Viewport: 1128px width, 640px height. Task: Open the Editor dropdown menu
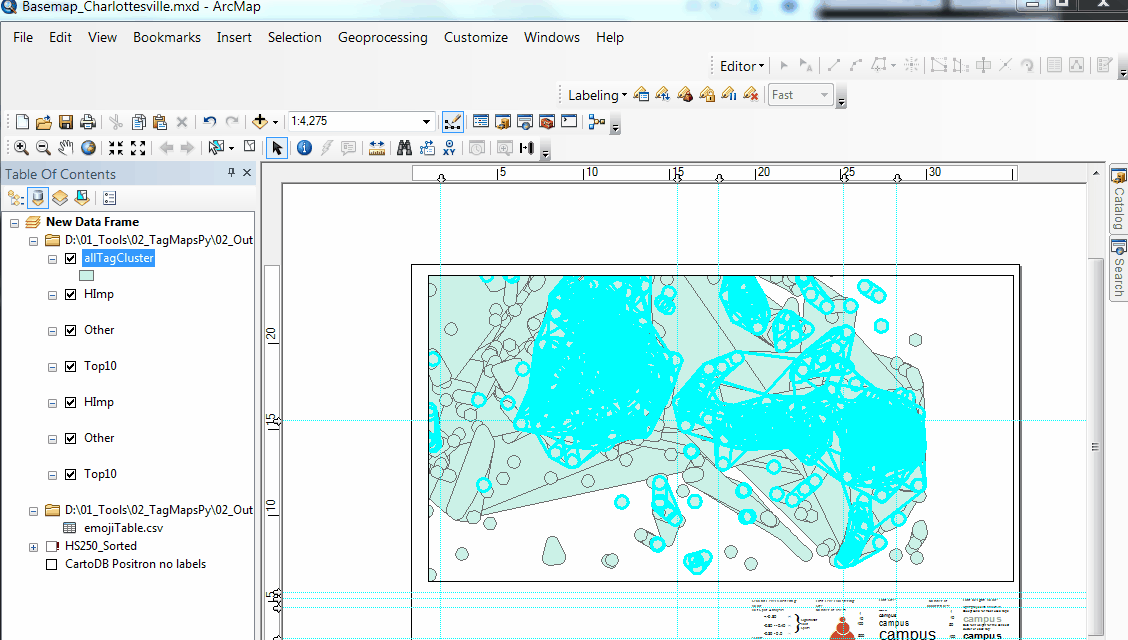pyautogui.click(x=740, y=65)
